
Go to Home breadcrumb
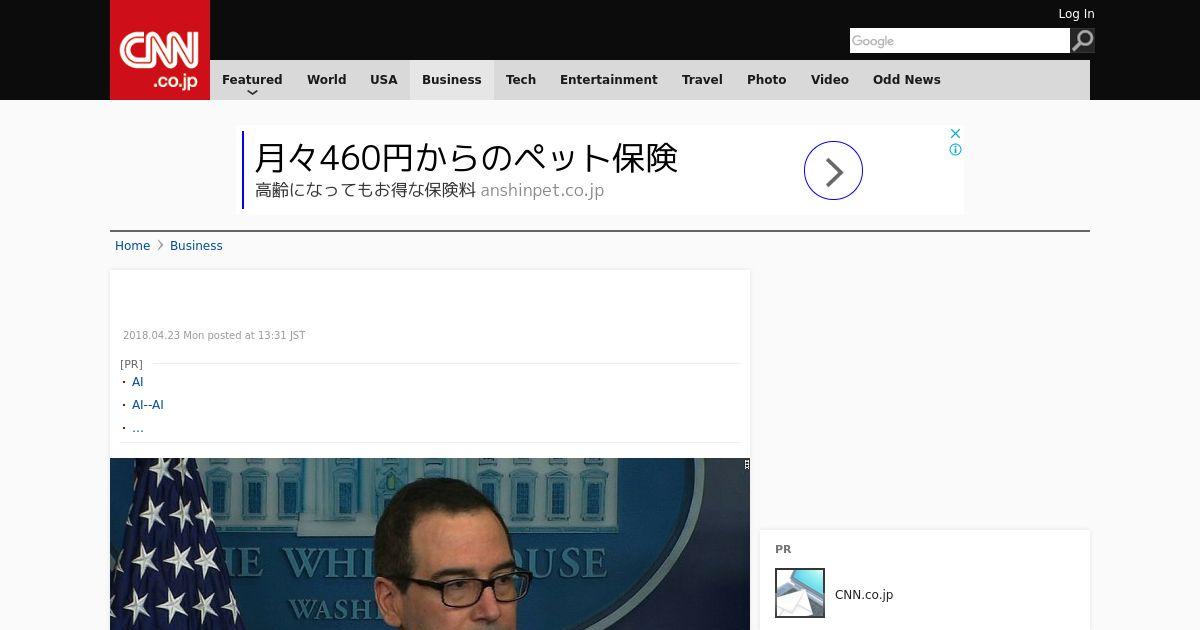(x=132, y=246)
